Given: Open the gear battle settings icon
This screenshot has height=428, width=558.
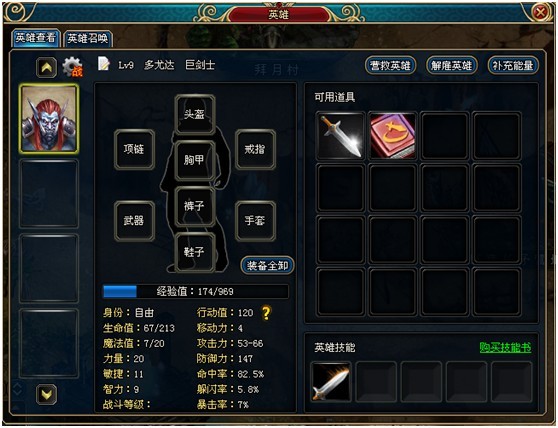Looking at the screenshot, I should coord(73,67).
